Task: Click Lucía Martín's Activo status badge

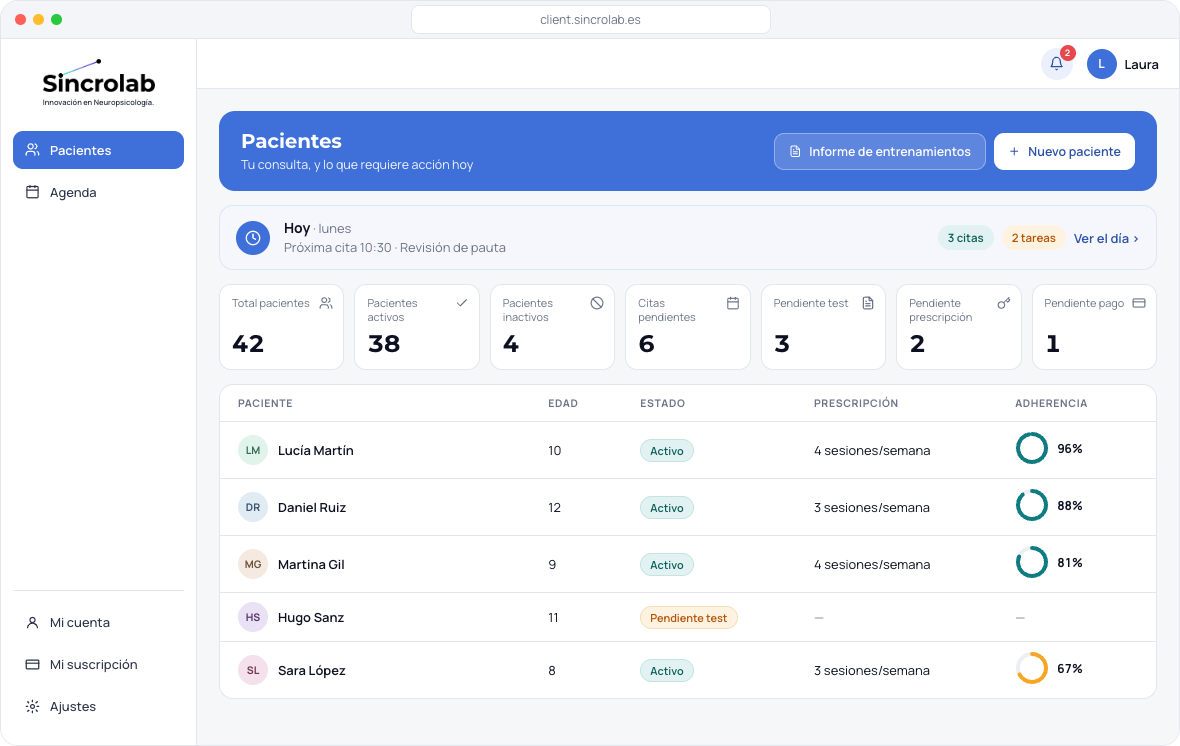Action: point(667,451)
